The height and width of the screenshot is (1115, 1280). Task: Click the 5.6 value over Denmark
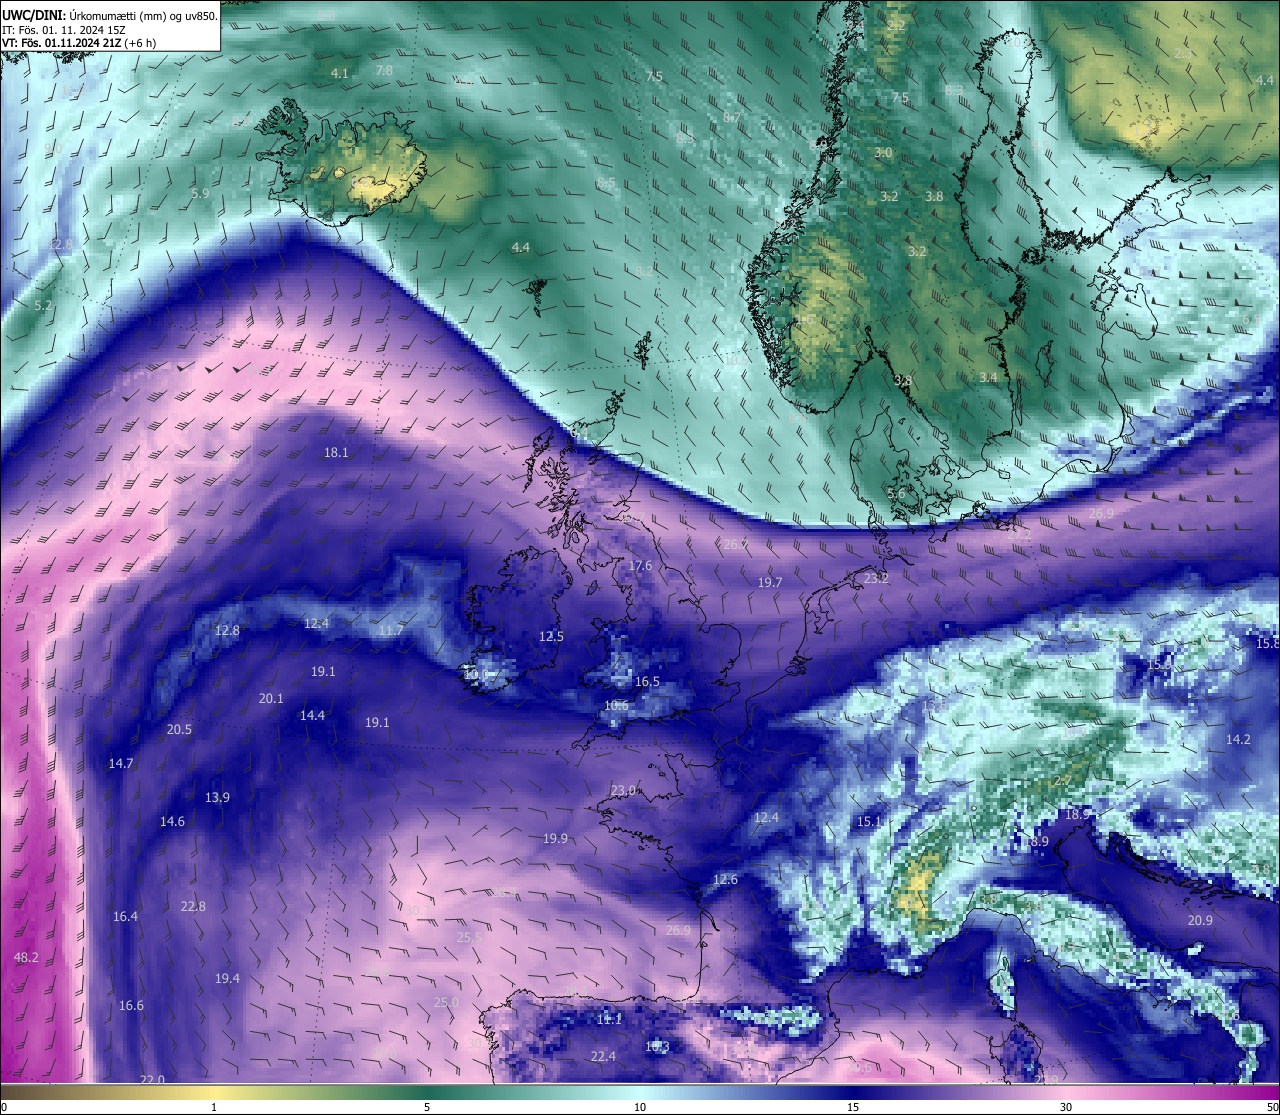[896, 494]
